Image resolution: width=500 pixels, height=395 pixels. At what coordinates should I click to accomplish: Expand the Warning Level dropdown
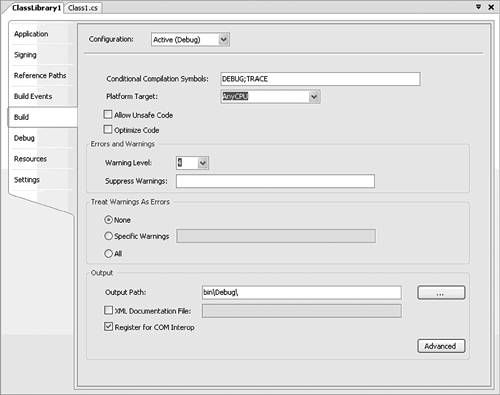click(203, 163)
